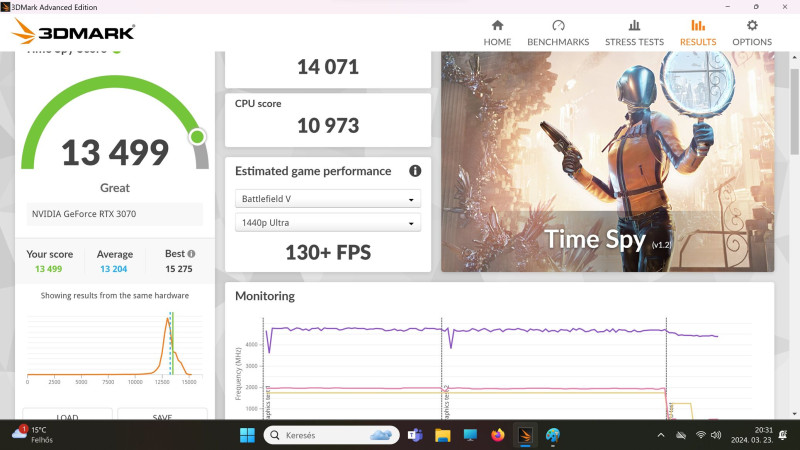Image resolution: width=800 pixels, height=450 pixels.
Task: Click the 3DMark taskbar icon
Action: pyautogui.click(x=525, y=435)
